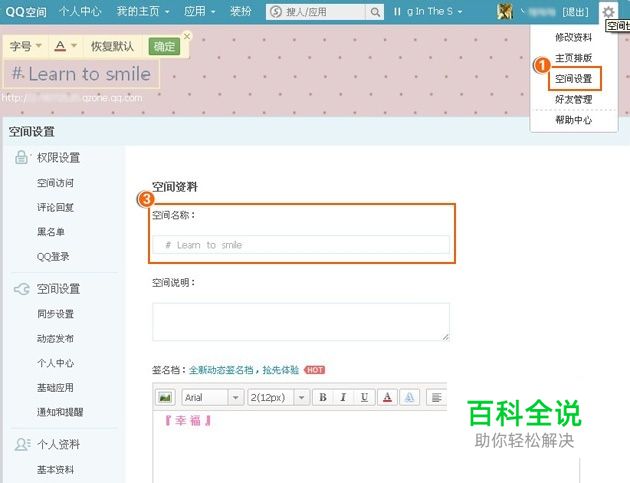The height and width of the screenshot is (483, 630).
Task: Click the 退出 logout link
Action: click(575, 12)
